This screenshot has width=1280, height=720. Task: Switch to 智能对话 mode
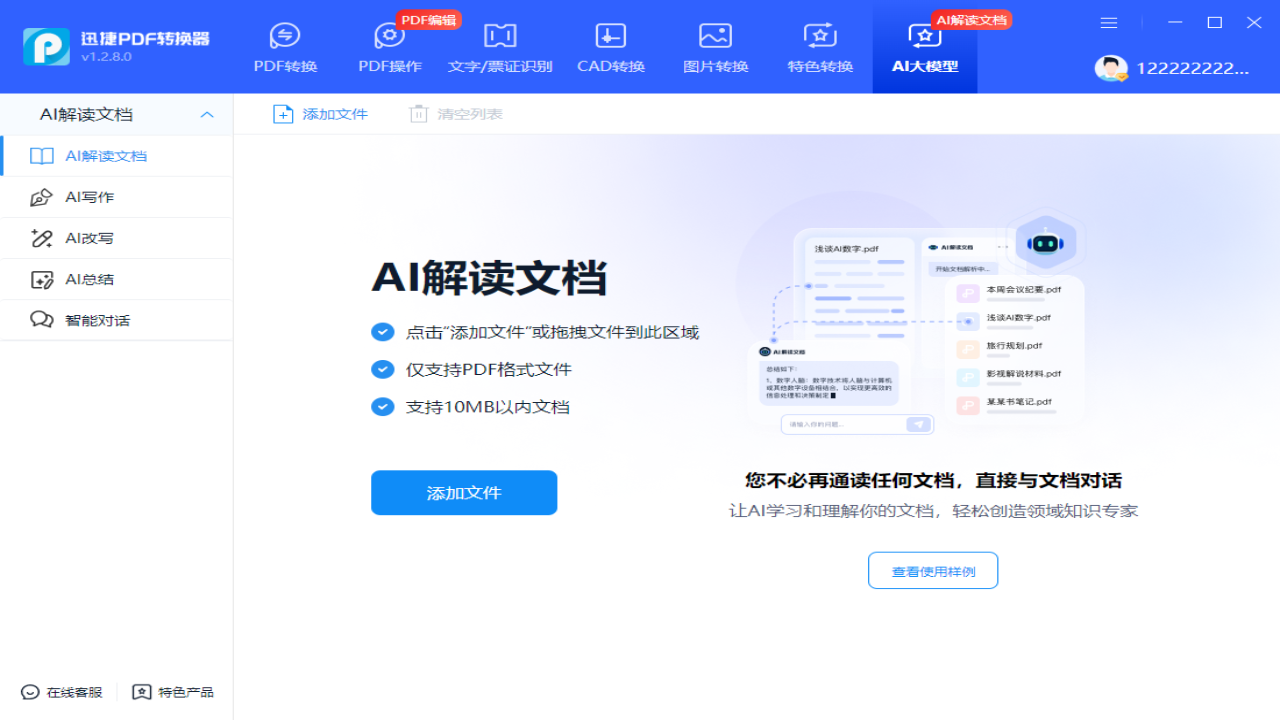tap(117, 320)
